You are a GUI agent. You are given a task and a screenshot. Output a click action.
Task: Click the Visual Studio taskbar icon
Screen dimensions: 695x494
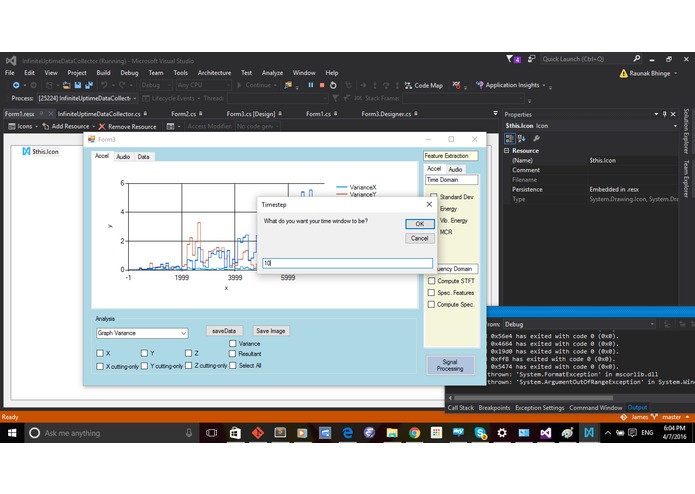pyautogui.click(x=546, y=433)
